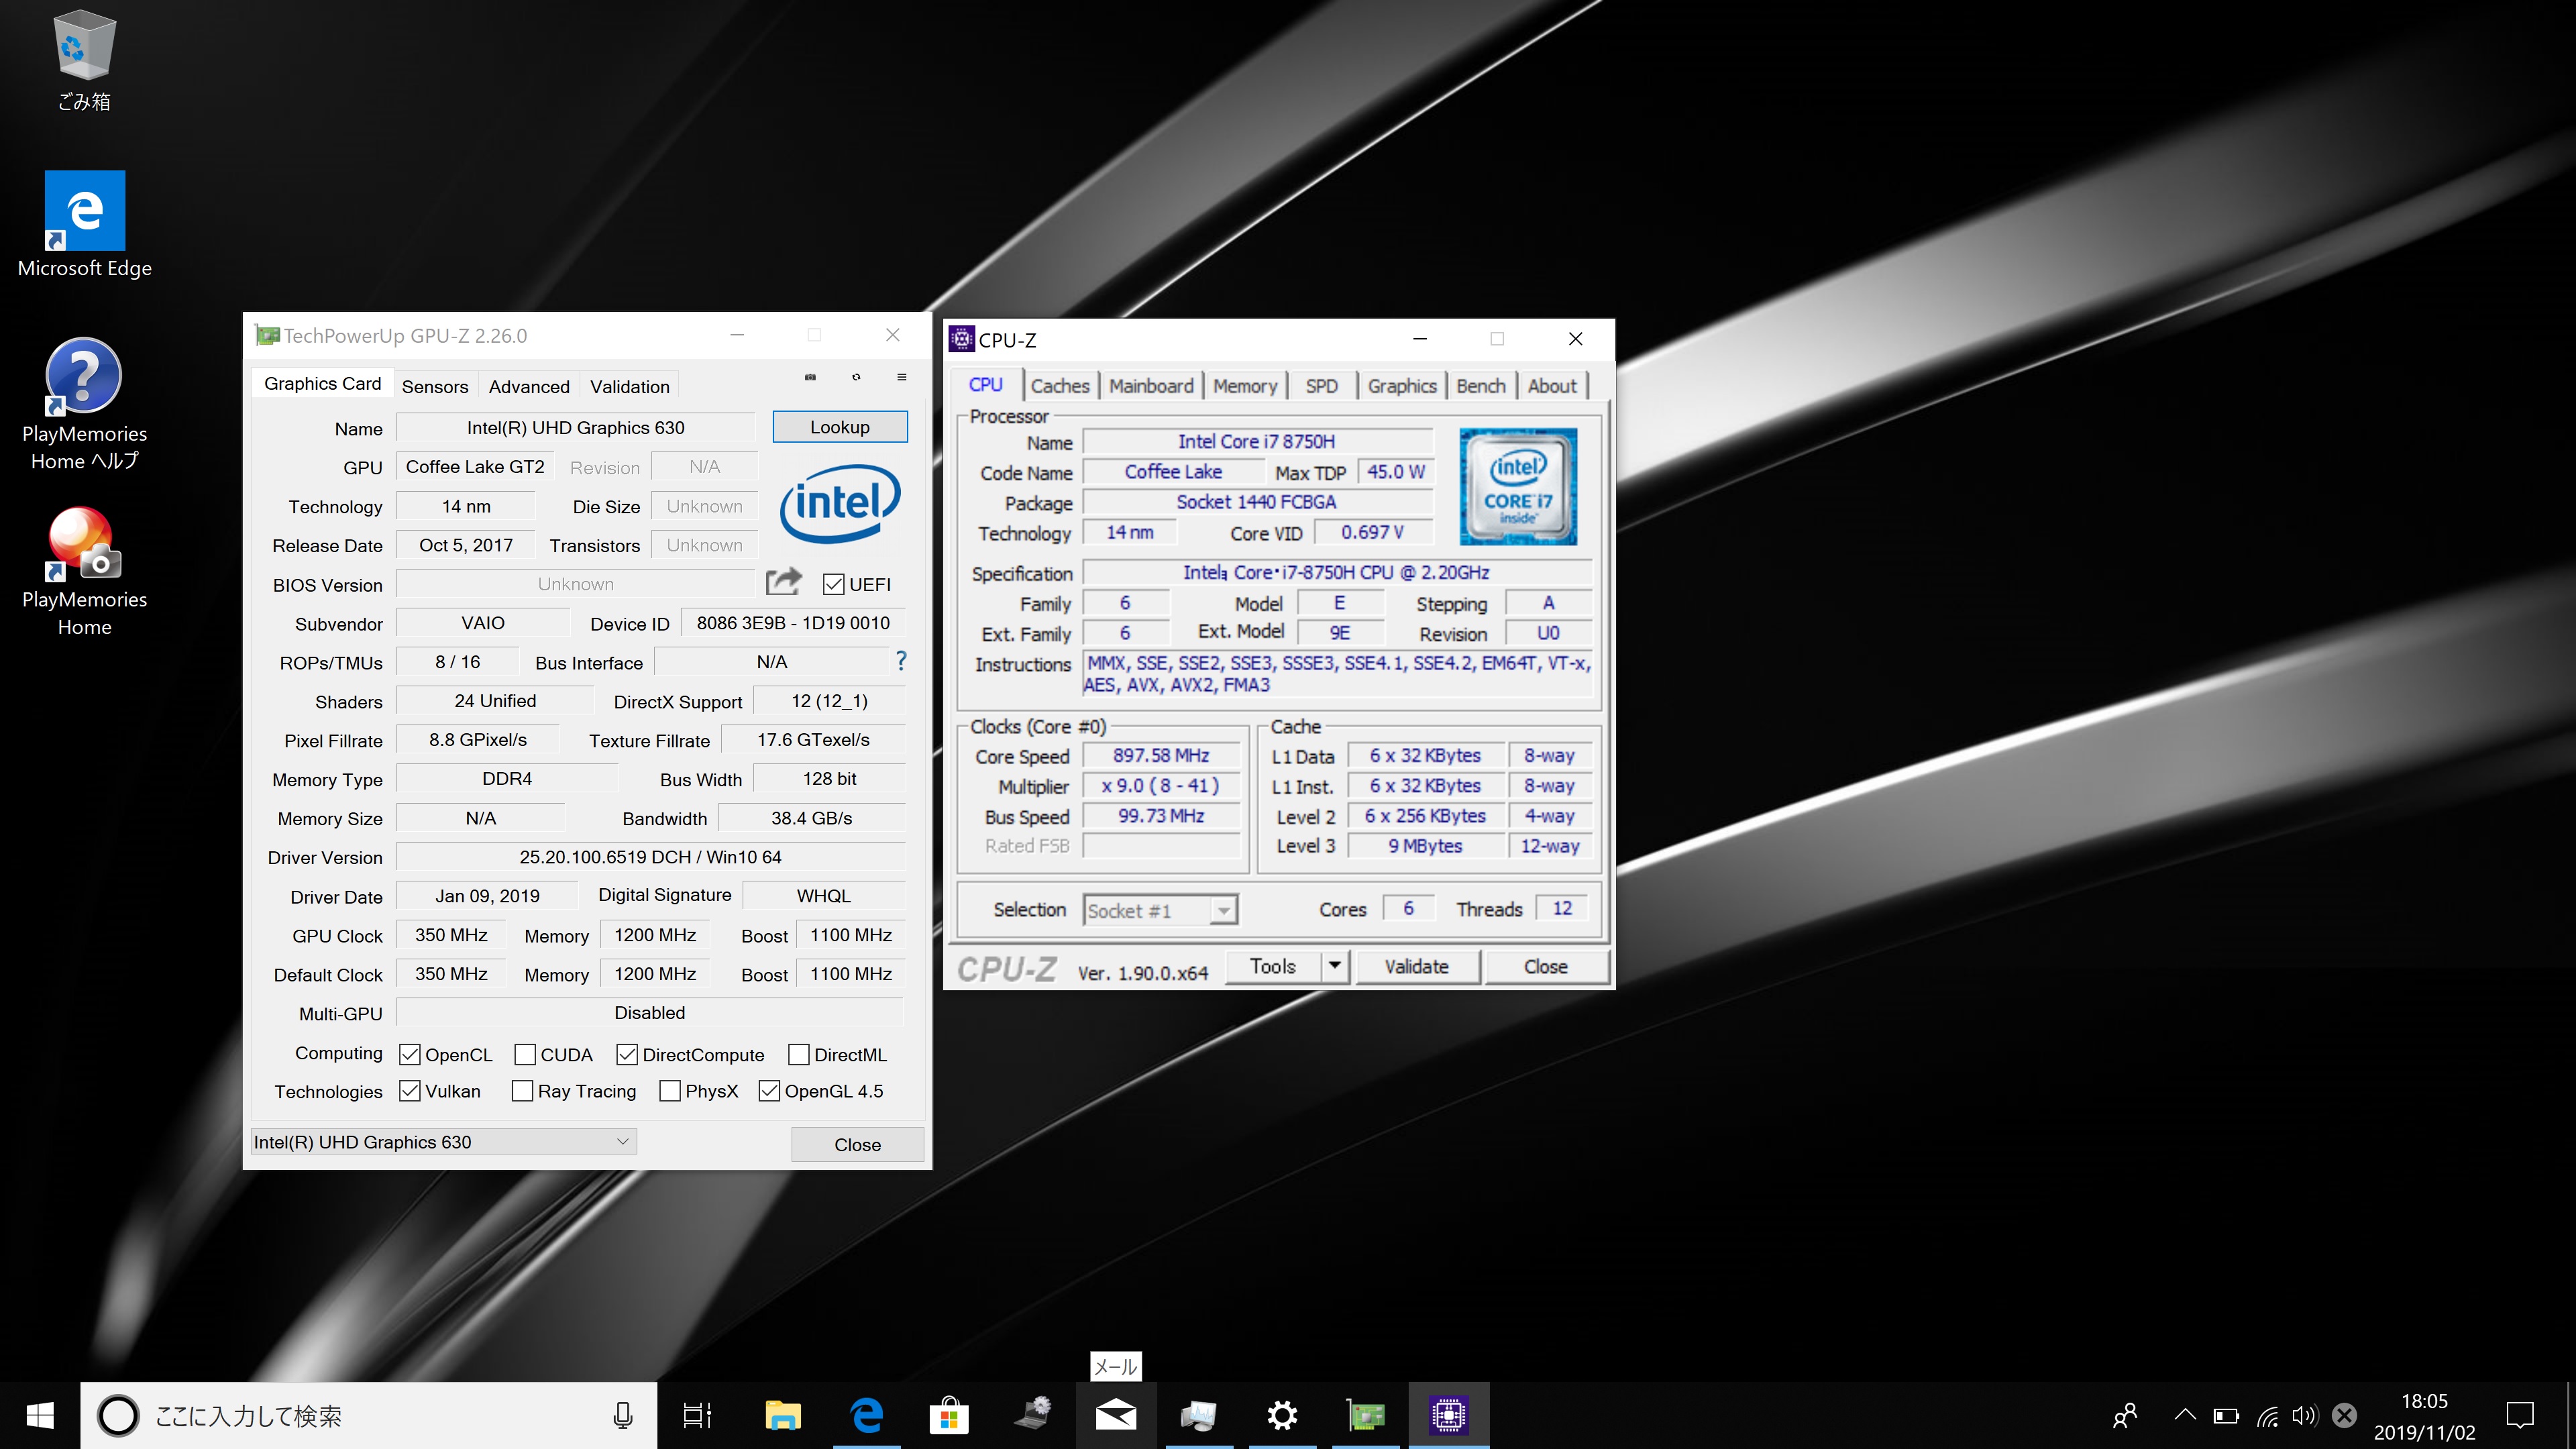This screenshot has width=2576, height=1449.
Task: Open the About tab in CPU-Z
Action: (x=1552, y=386)
